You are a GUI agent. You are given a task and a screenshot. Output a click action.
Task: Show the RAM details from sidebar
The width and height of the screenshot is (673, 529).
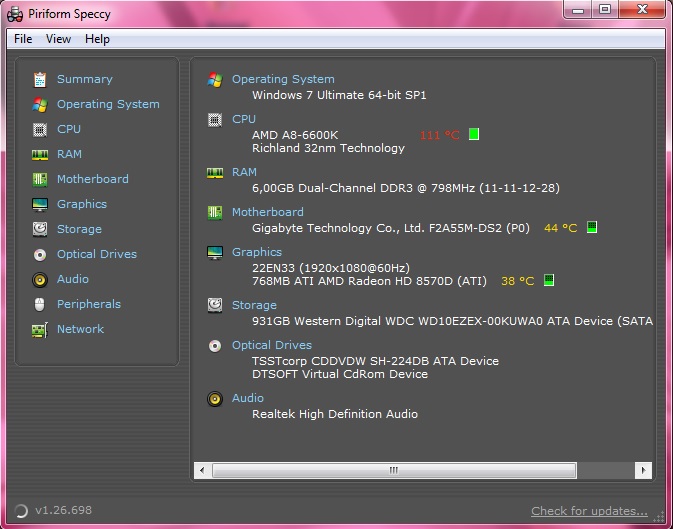coord(70,154)
